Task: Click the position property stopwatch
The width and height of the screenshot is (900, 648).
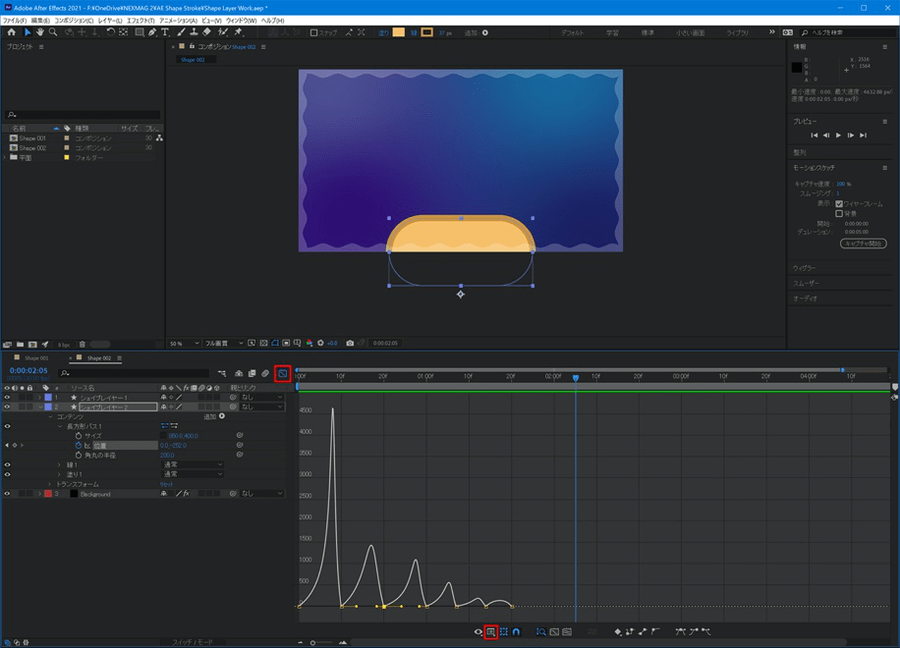Action: 78,445
